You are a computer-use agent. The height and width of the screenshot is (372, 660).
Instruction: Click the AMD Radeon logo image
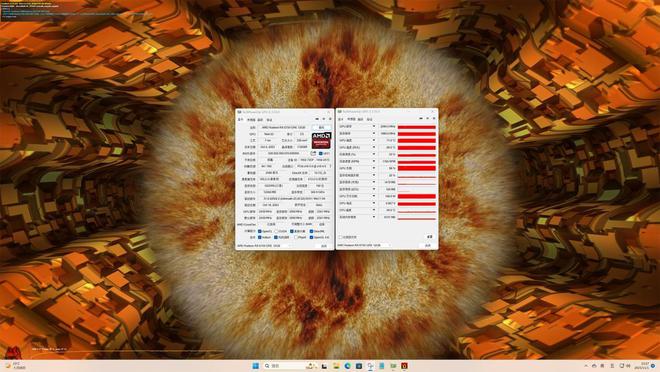(x=322, y=140)
